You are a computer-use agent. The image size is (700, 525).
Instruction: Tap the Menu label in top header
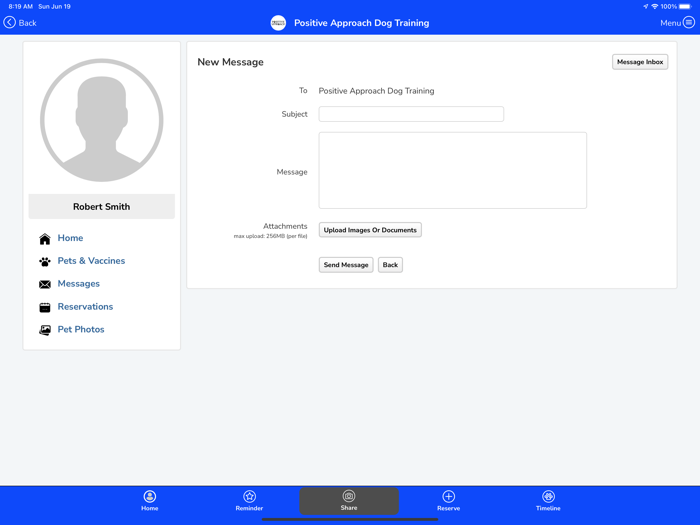671,23
